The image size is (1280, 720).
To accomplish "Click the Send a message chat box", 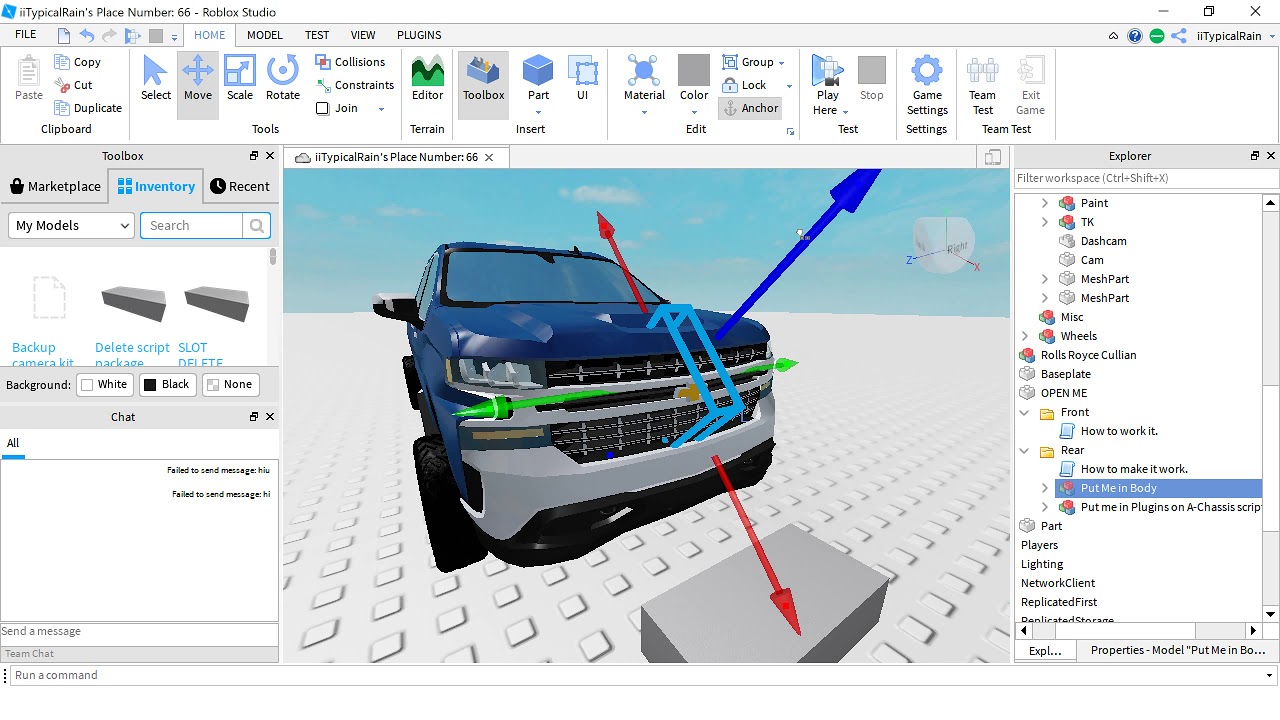I will pyautogui.click(x=139, y=631).
